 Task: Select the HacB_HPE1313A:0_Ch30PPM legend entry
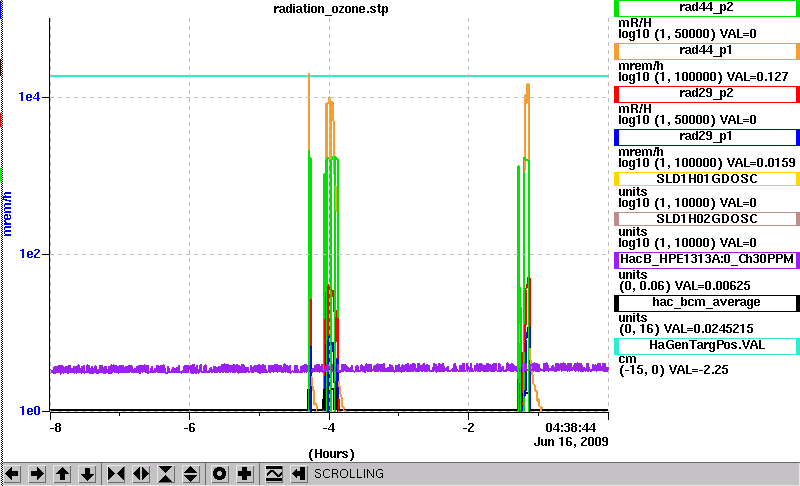[x=707, y=259]
